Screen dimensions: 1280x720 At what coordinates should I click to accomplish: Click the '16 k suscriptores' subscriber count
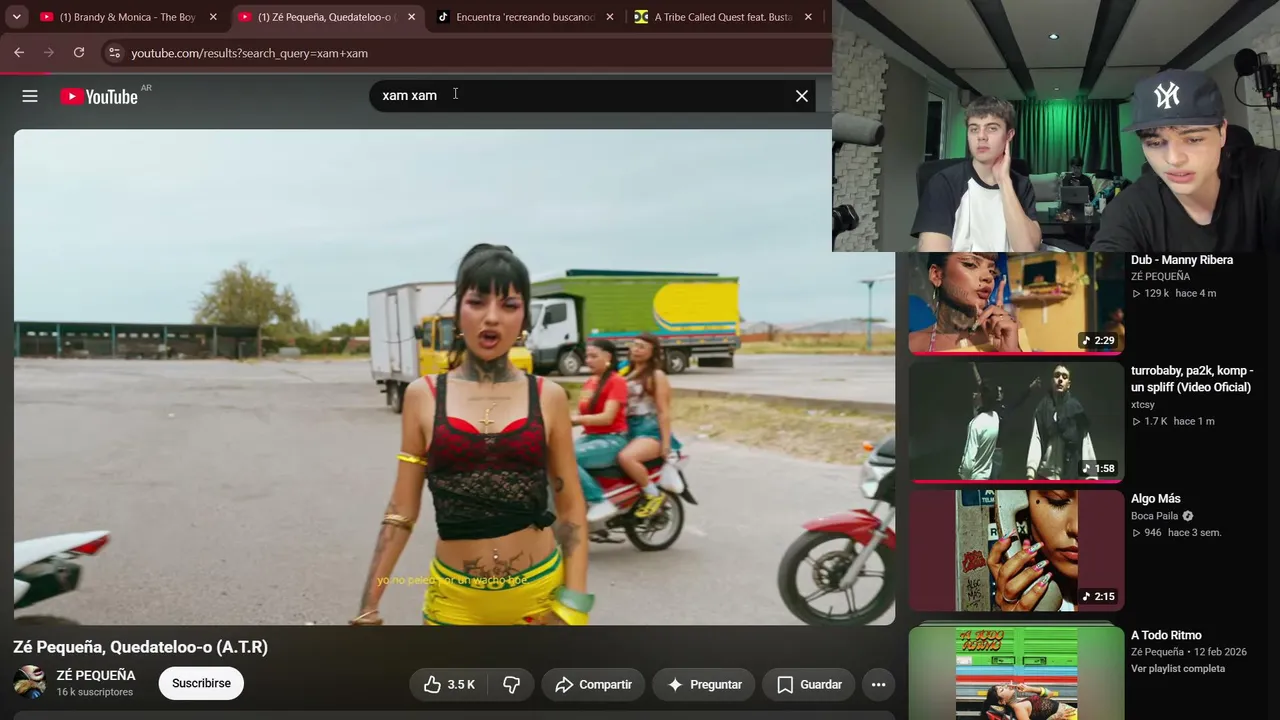click(94, 692)
